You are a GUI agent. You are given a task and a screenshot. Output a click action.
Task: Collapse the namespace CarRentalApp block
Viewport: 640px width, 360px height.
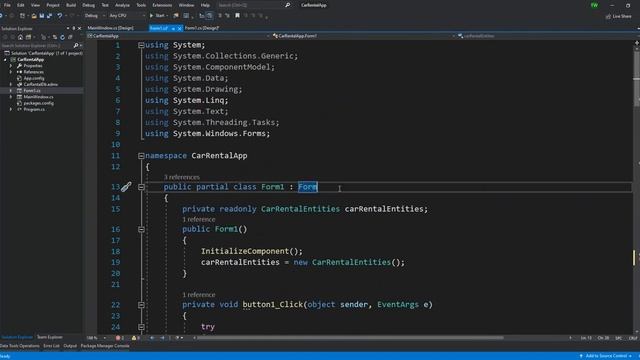click(x=141, y=156)
